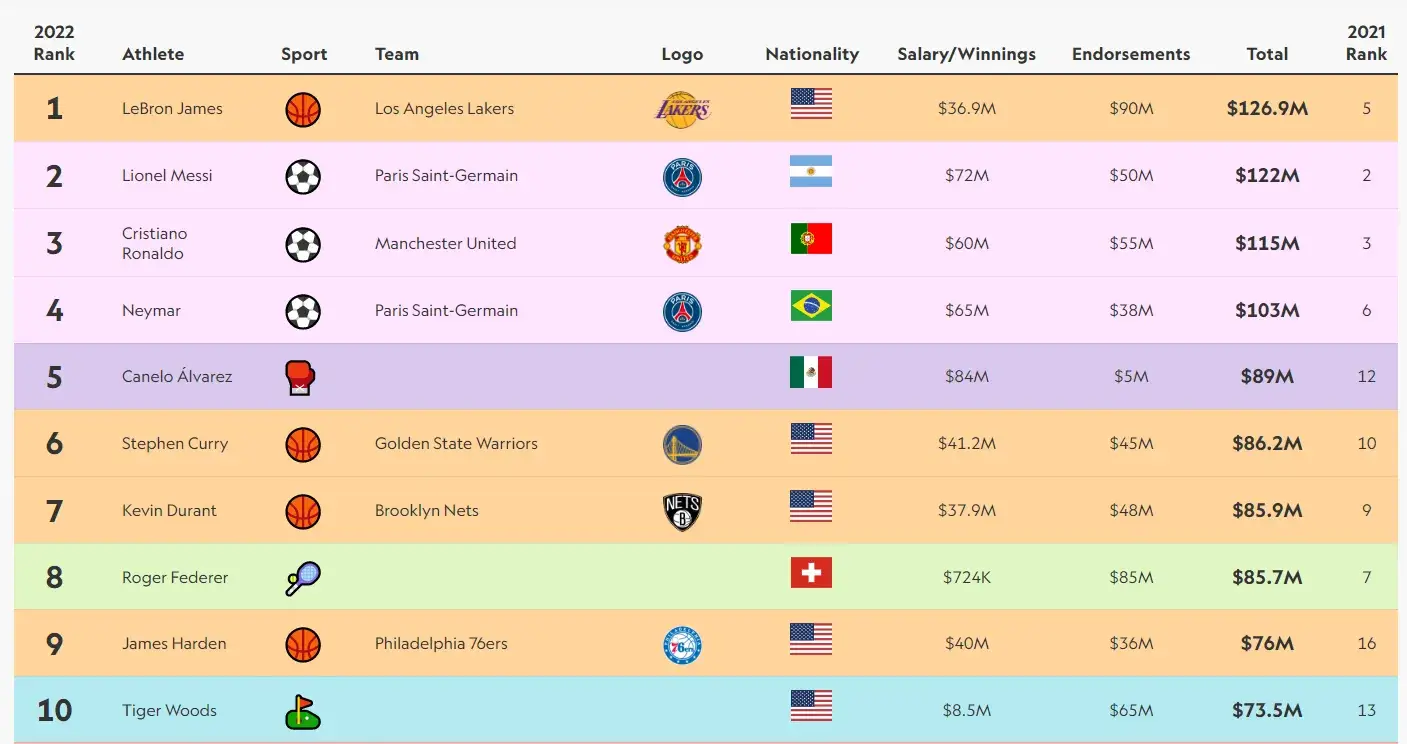Click the Philadelphia 76ers logo
Viewport: 1407px width, 744px height.
[682, 645]
